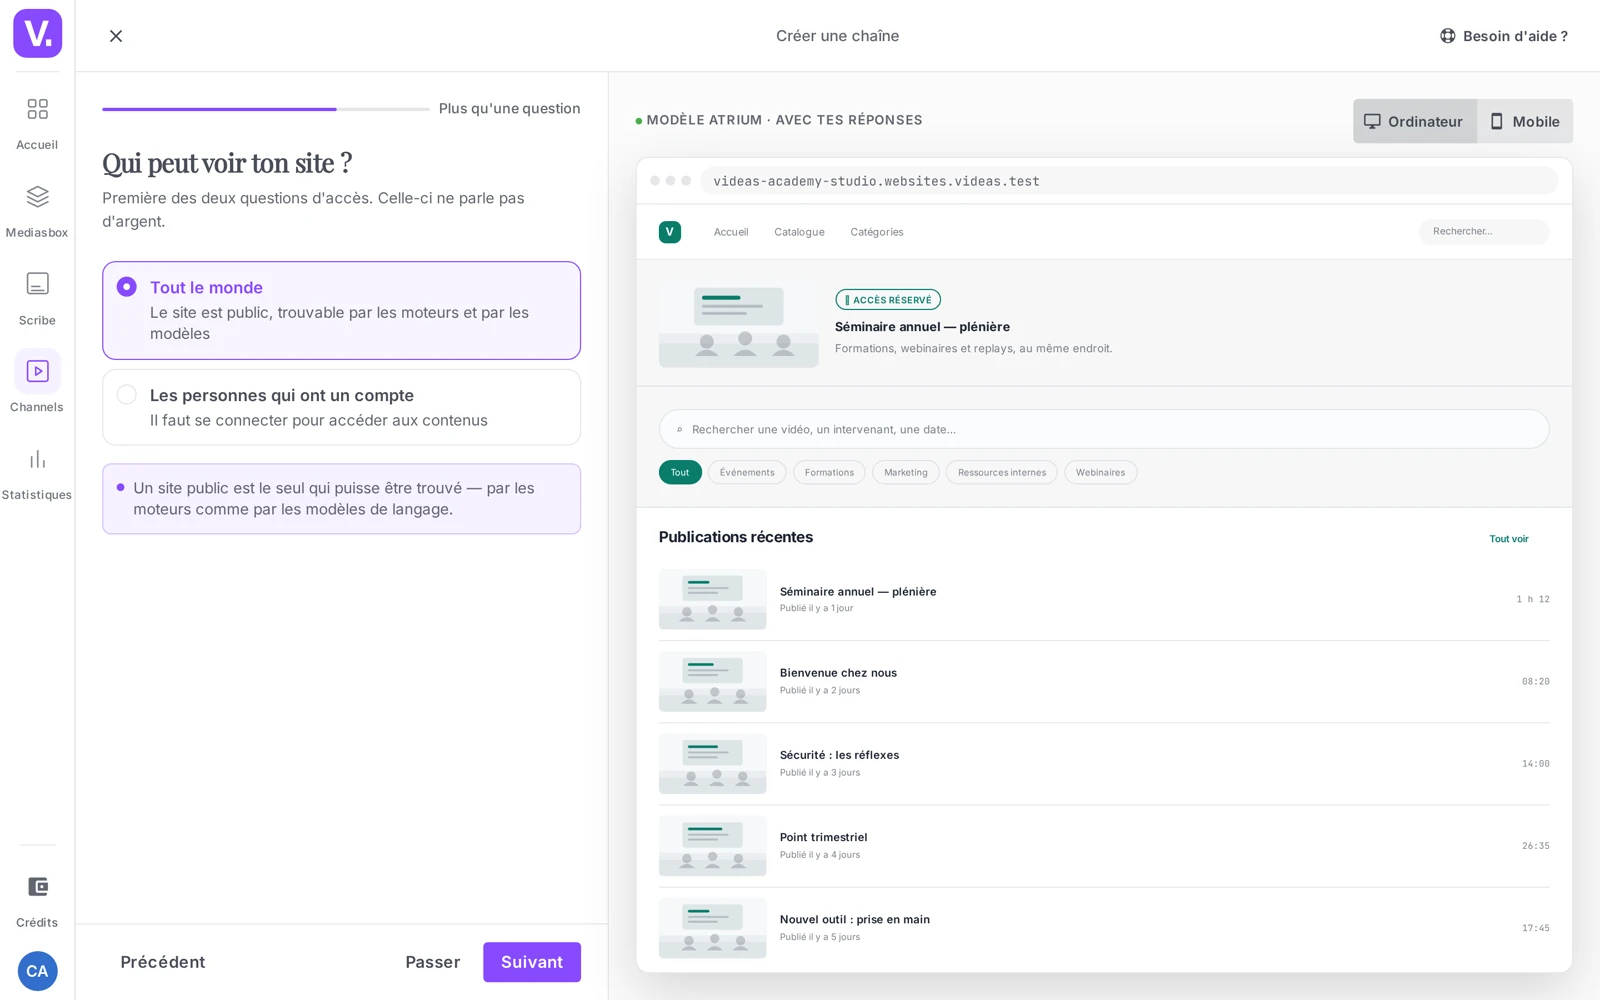Click the Accès réservé badge

[x=888, y=300]
